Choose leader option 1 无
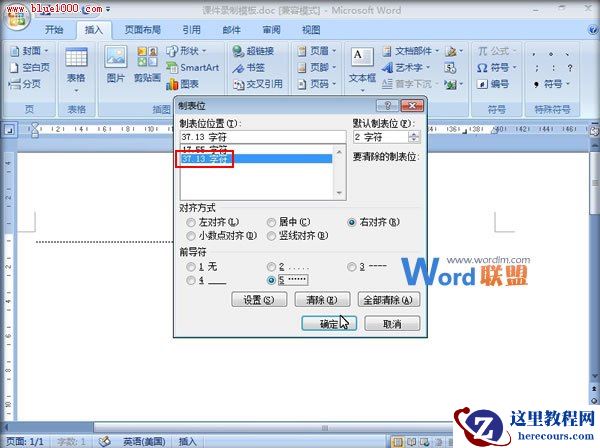600x448 pixels. tap(202, 266)
